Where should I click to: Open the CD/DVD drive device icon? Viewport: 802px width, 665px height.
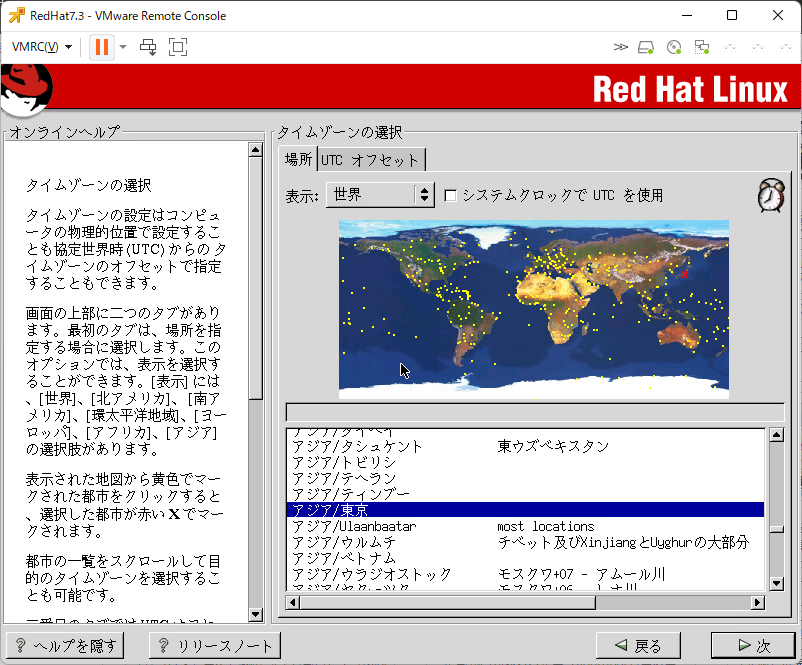point(674,48)
